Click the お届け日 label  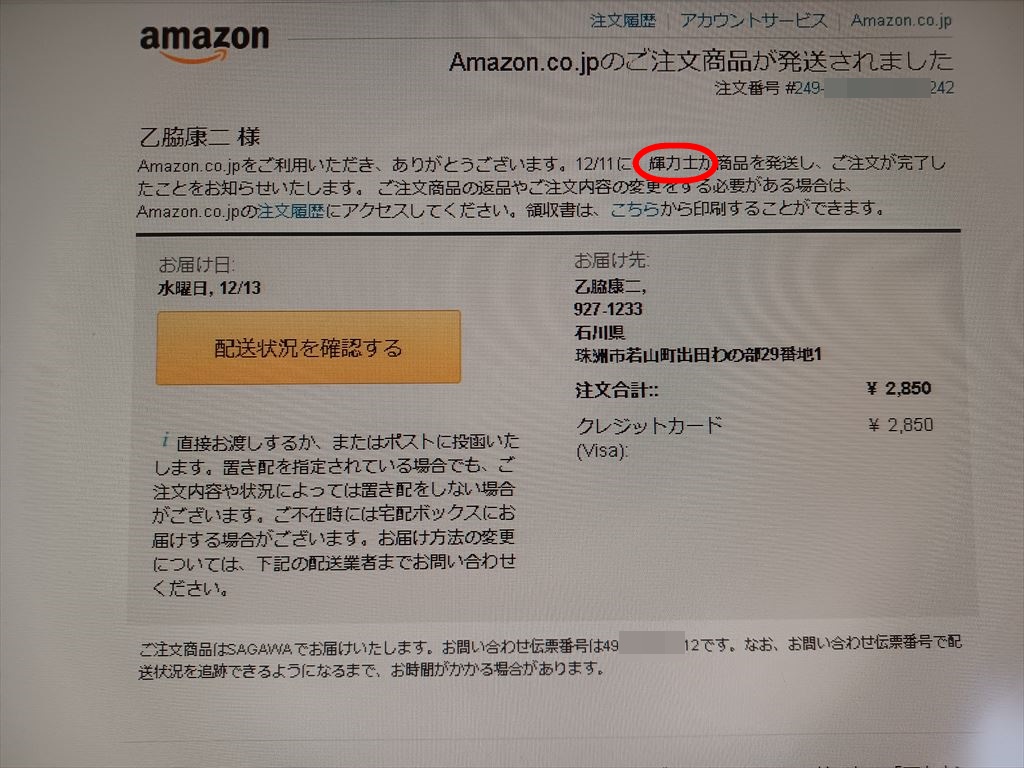196,264
